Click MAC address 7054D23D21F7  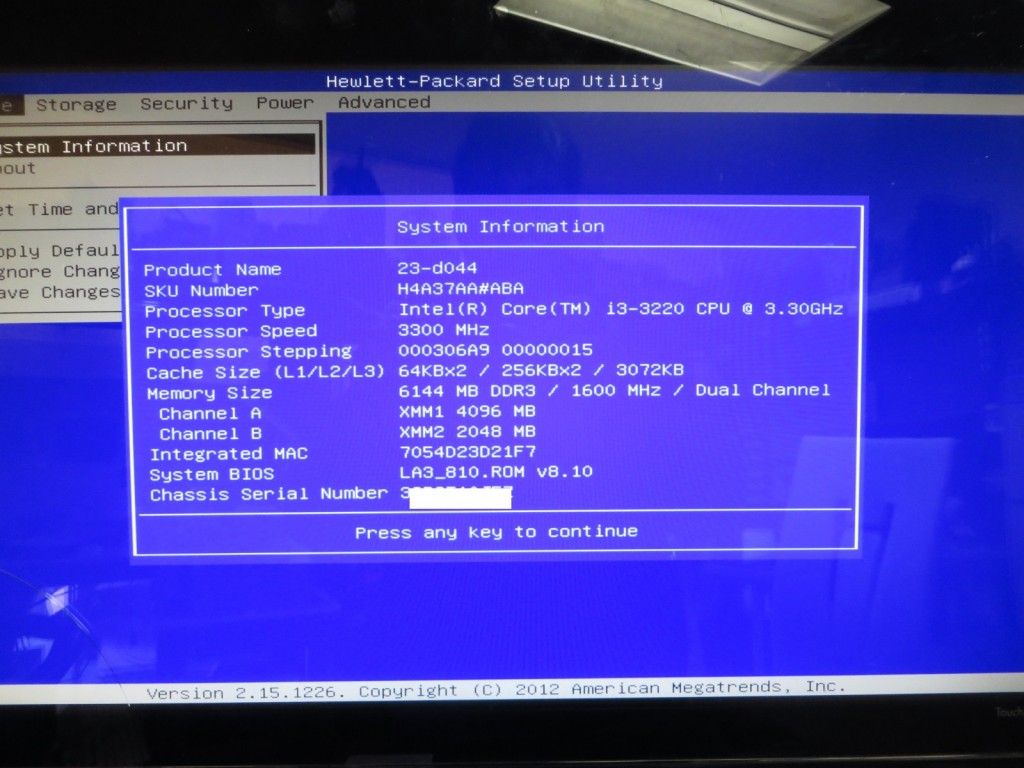click(x=468, y=452)
